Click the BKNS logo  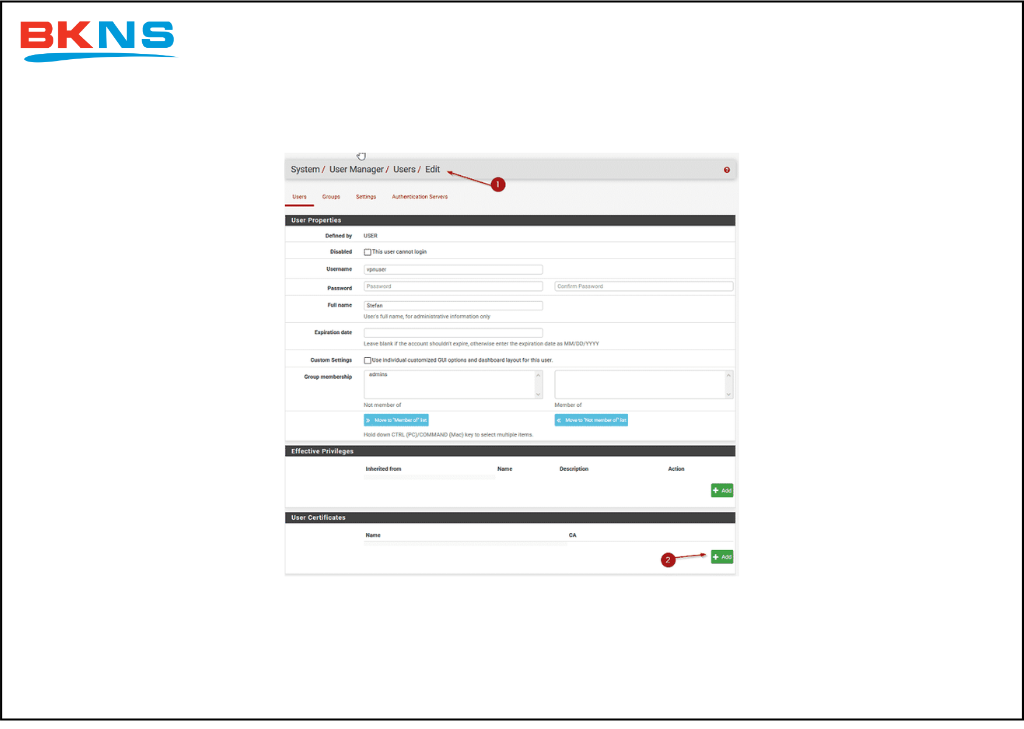97,39
